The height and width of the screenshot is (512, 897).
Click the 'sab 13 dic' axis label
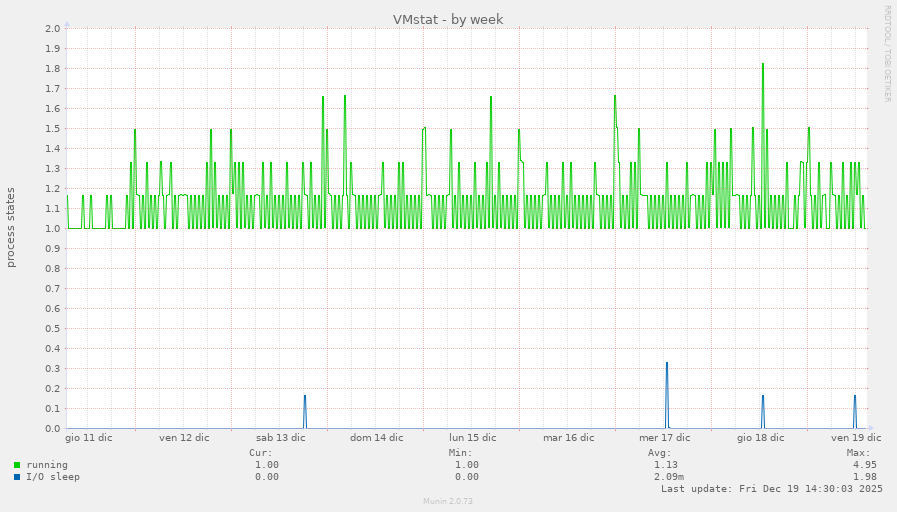point(280,438)
